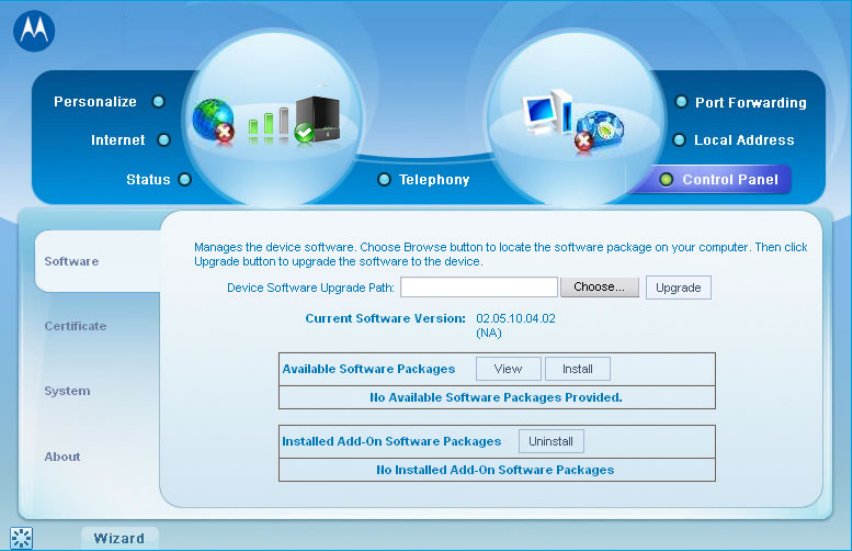Click the Motorola logo icon
The image size is (852, 551).
[x=34, y=31]
